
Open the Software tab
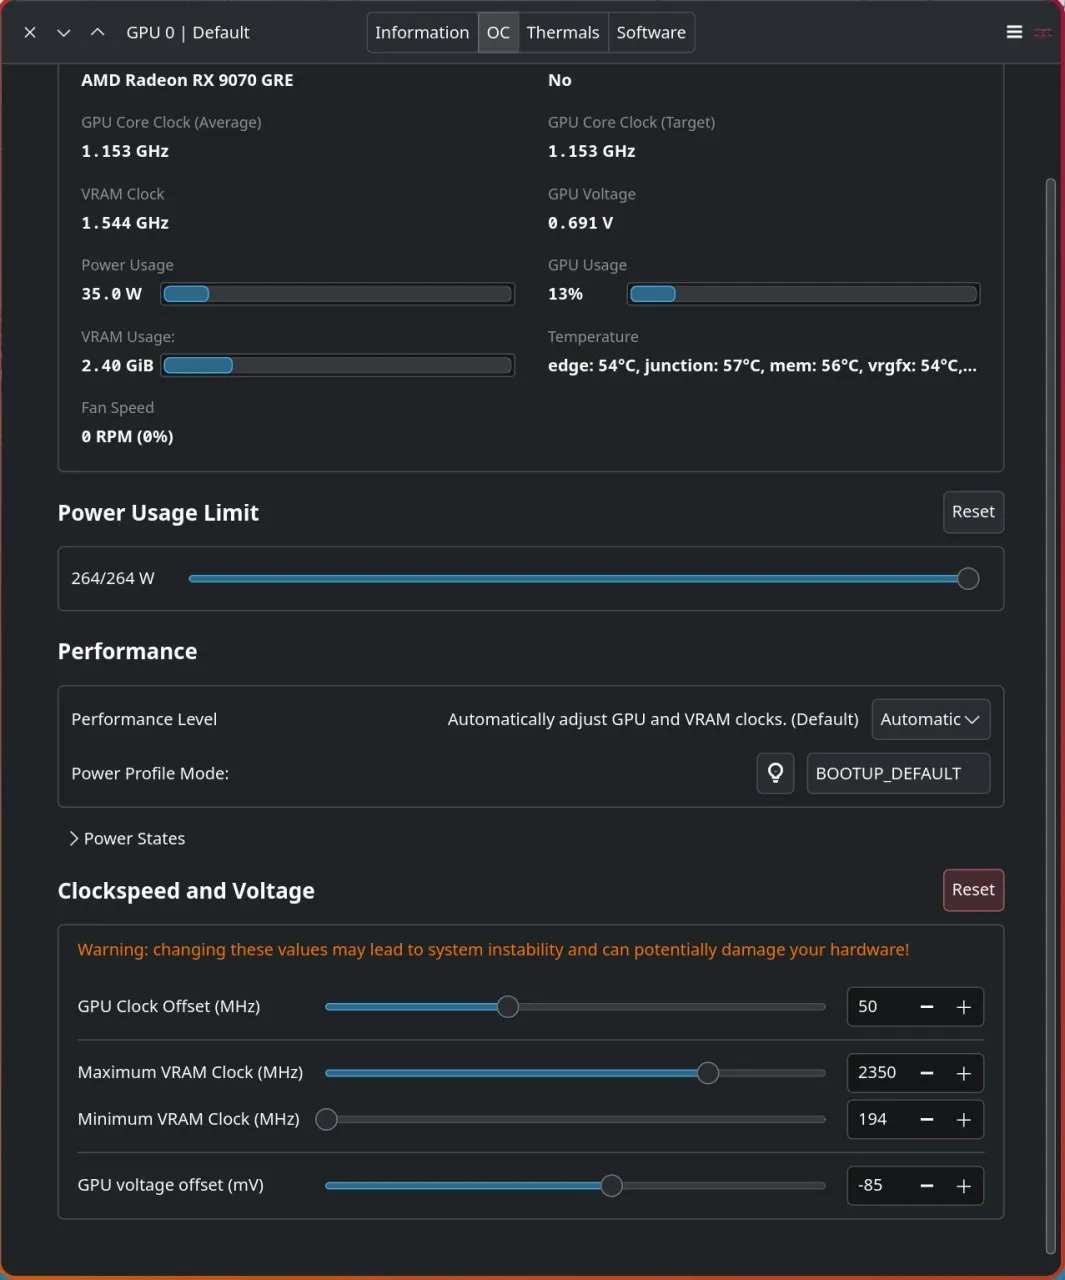(651, 32)
